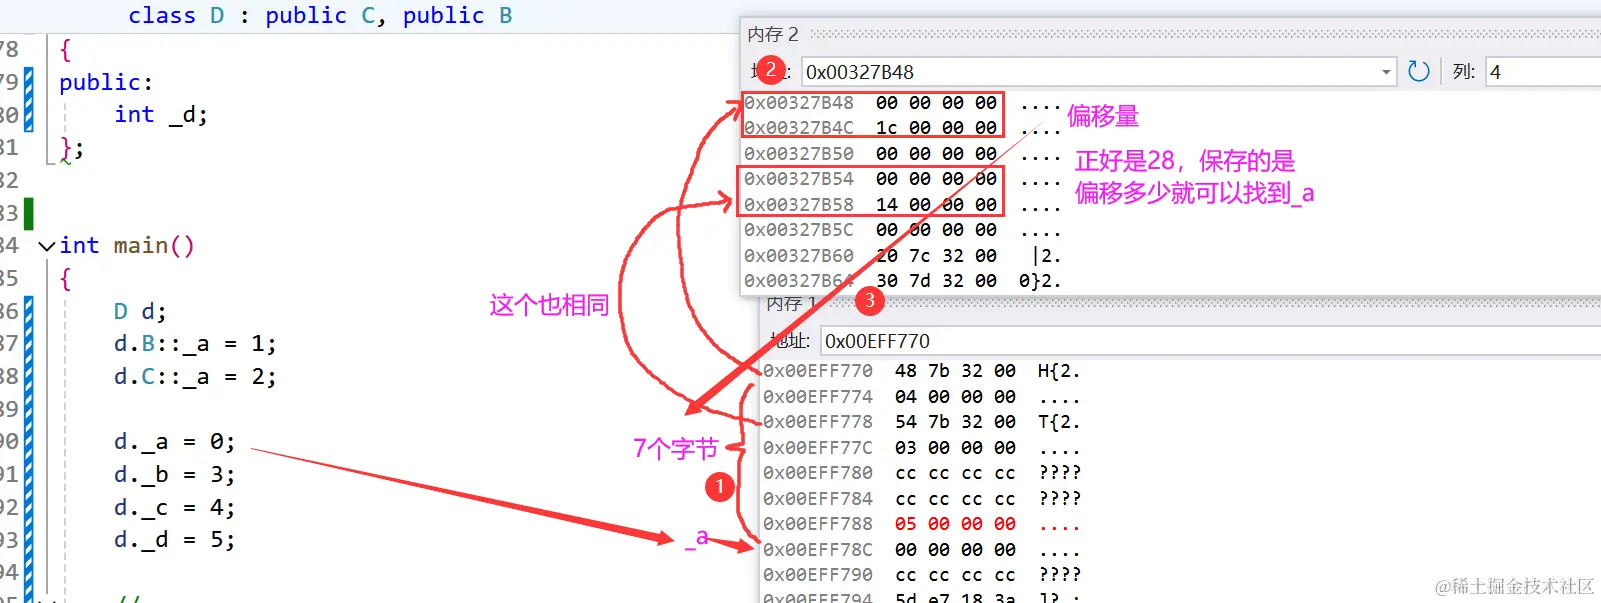
Task: Click memory row 0x00327B60 address
Action: 799,255
